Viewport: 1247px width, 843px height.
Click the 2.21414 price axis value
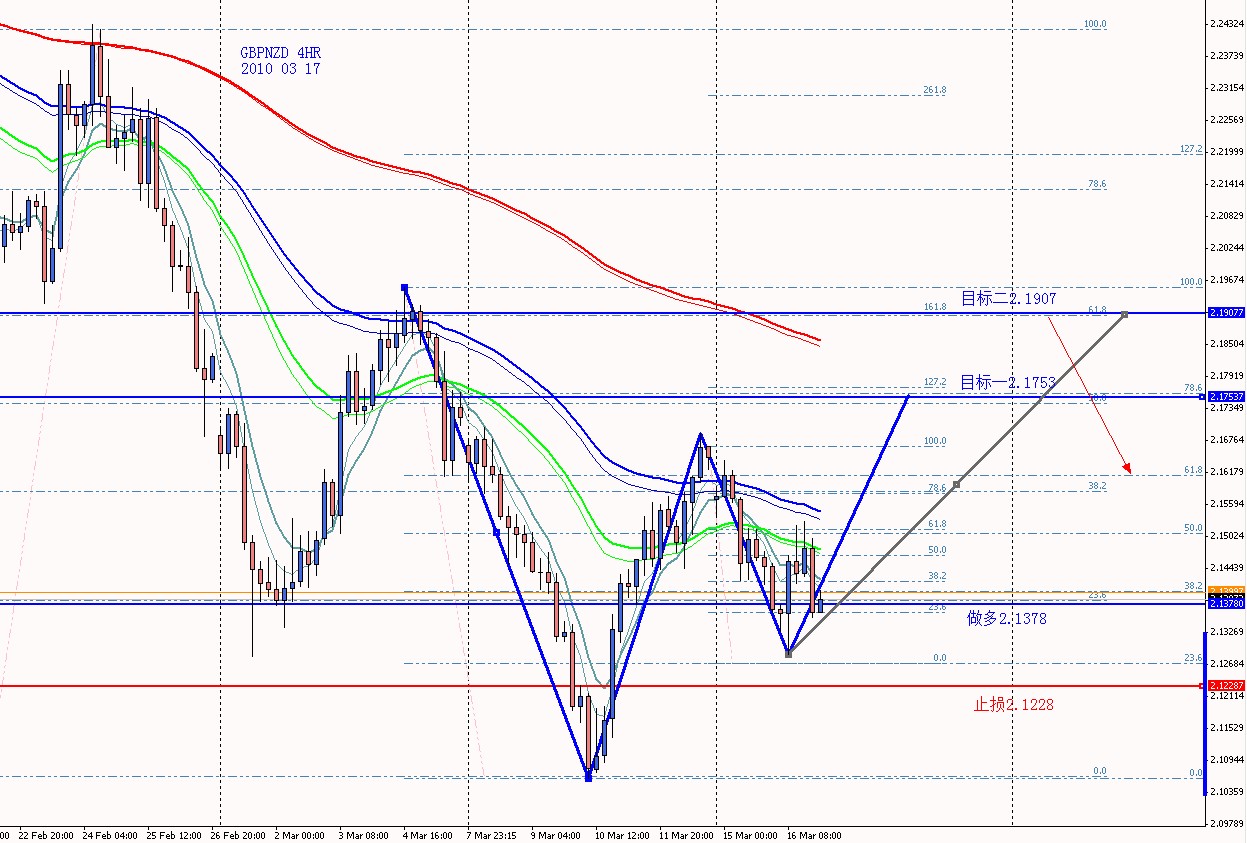(x=1225, y=183)
